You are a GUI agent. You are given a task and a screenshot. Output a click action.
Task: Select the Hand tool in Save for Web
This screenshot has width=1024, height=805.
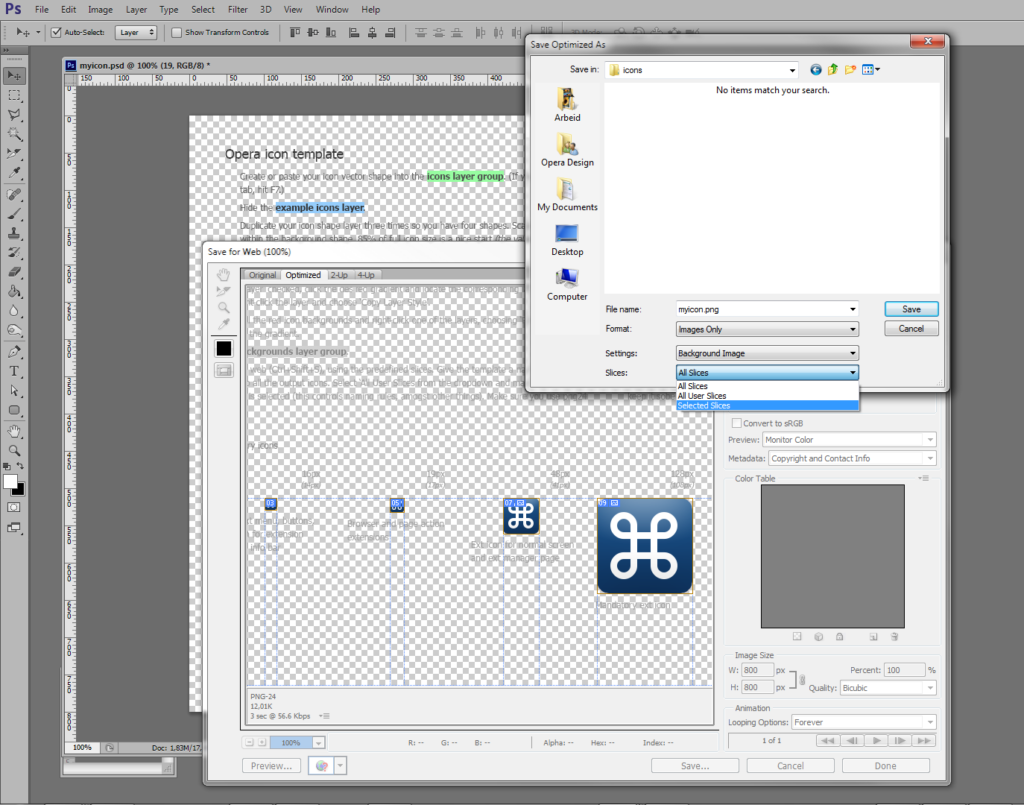(x=222, y=275)
